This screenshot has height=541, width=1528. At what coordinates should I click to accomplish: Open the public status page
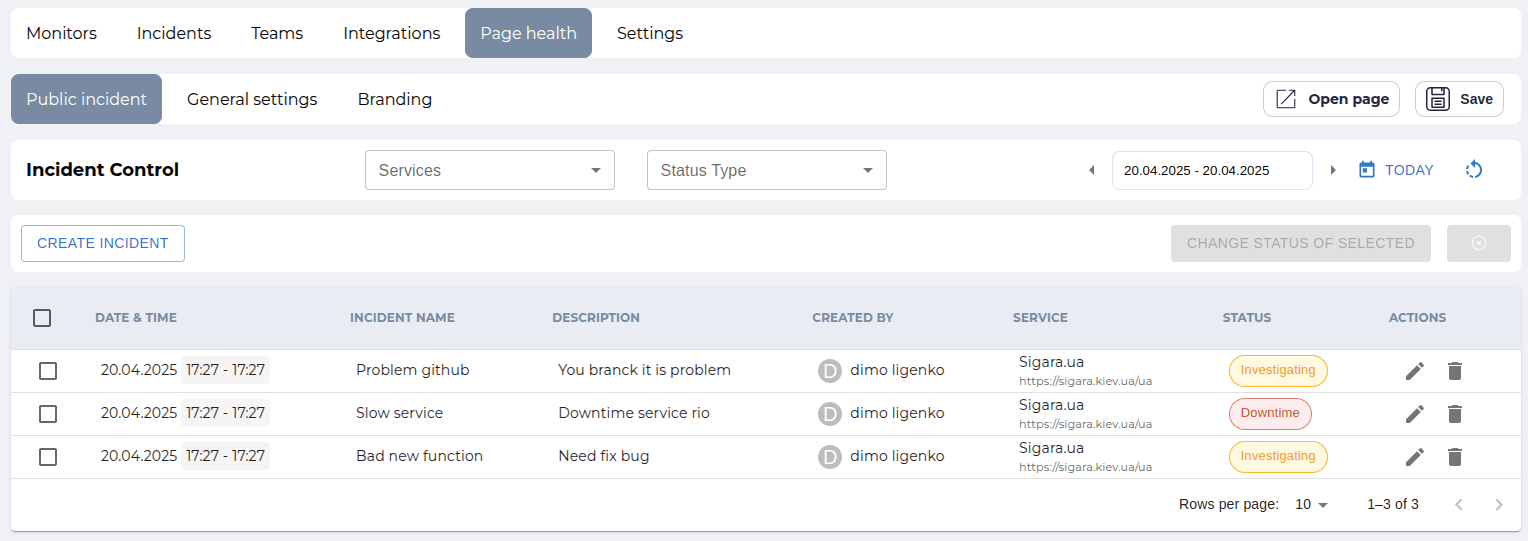[x=1331, y=99]
